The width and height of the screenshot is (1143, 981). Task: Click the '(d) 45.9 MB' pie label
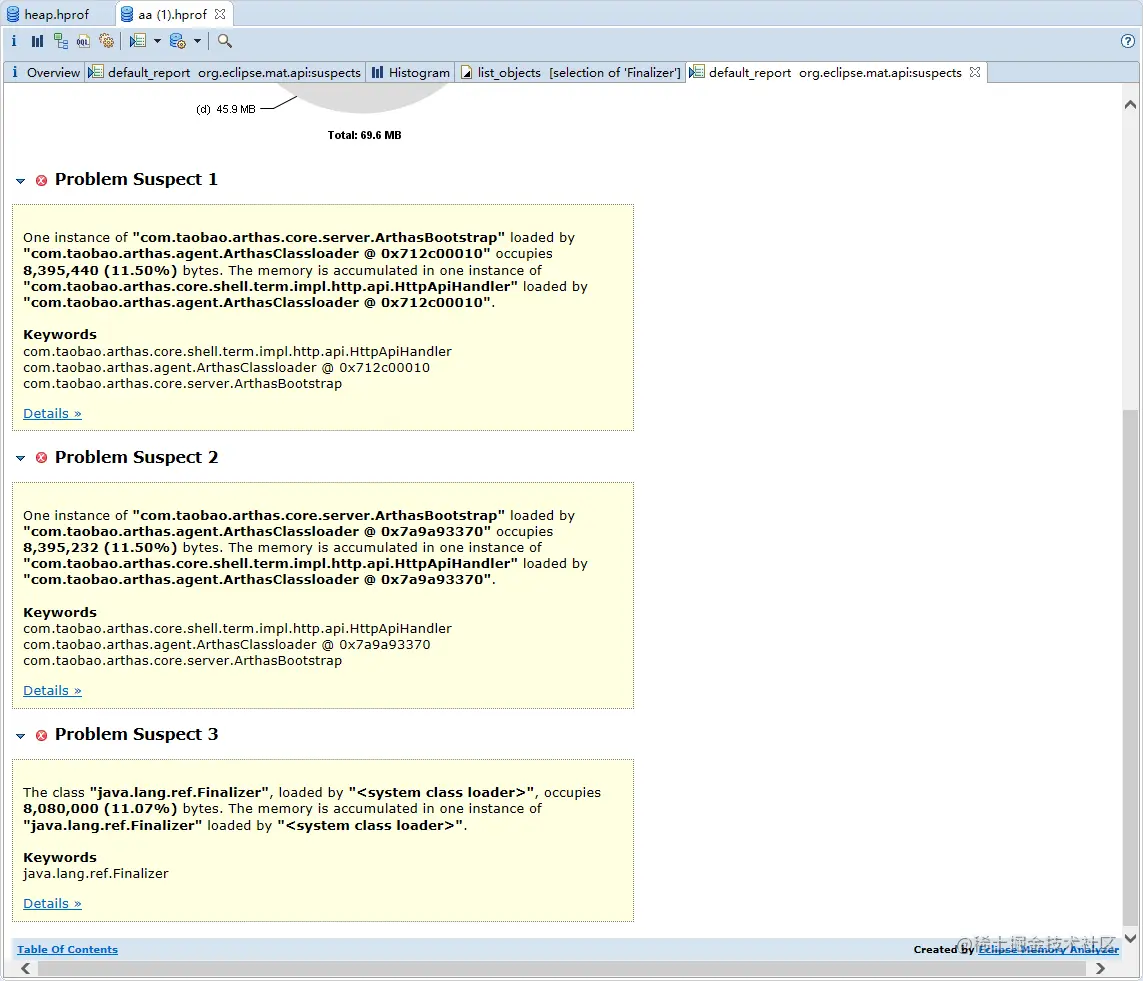point(226,109)
